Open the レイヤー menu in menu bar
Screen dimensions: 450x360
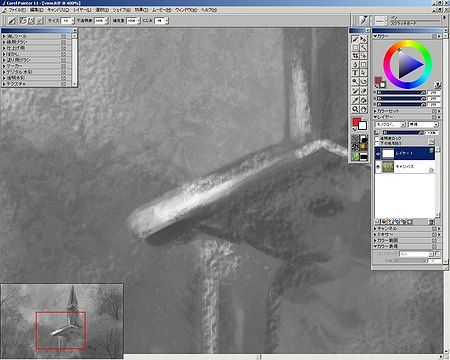[82, 10]
